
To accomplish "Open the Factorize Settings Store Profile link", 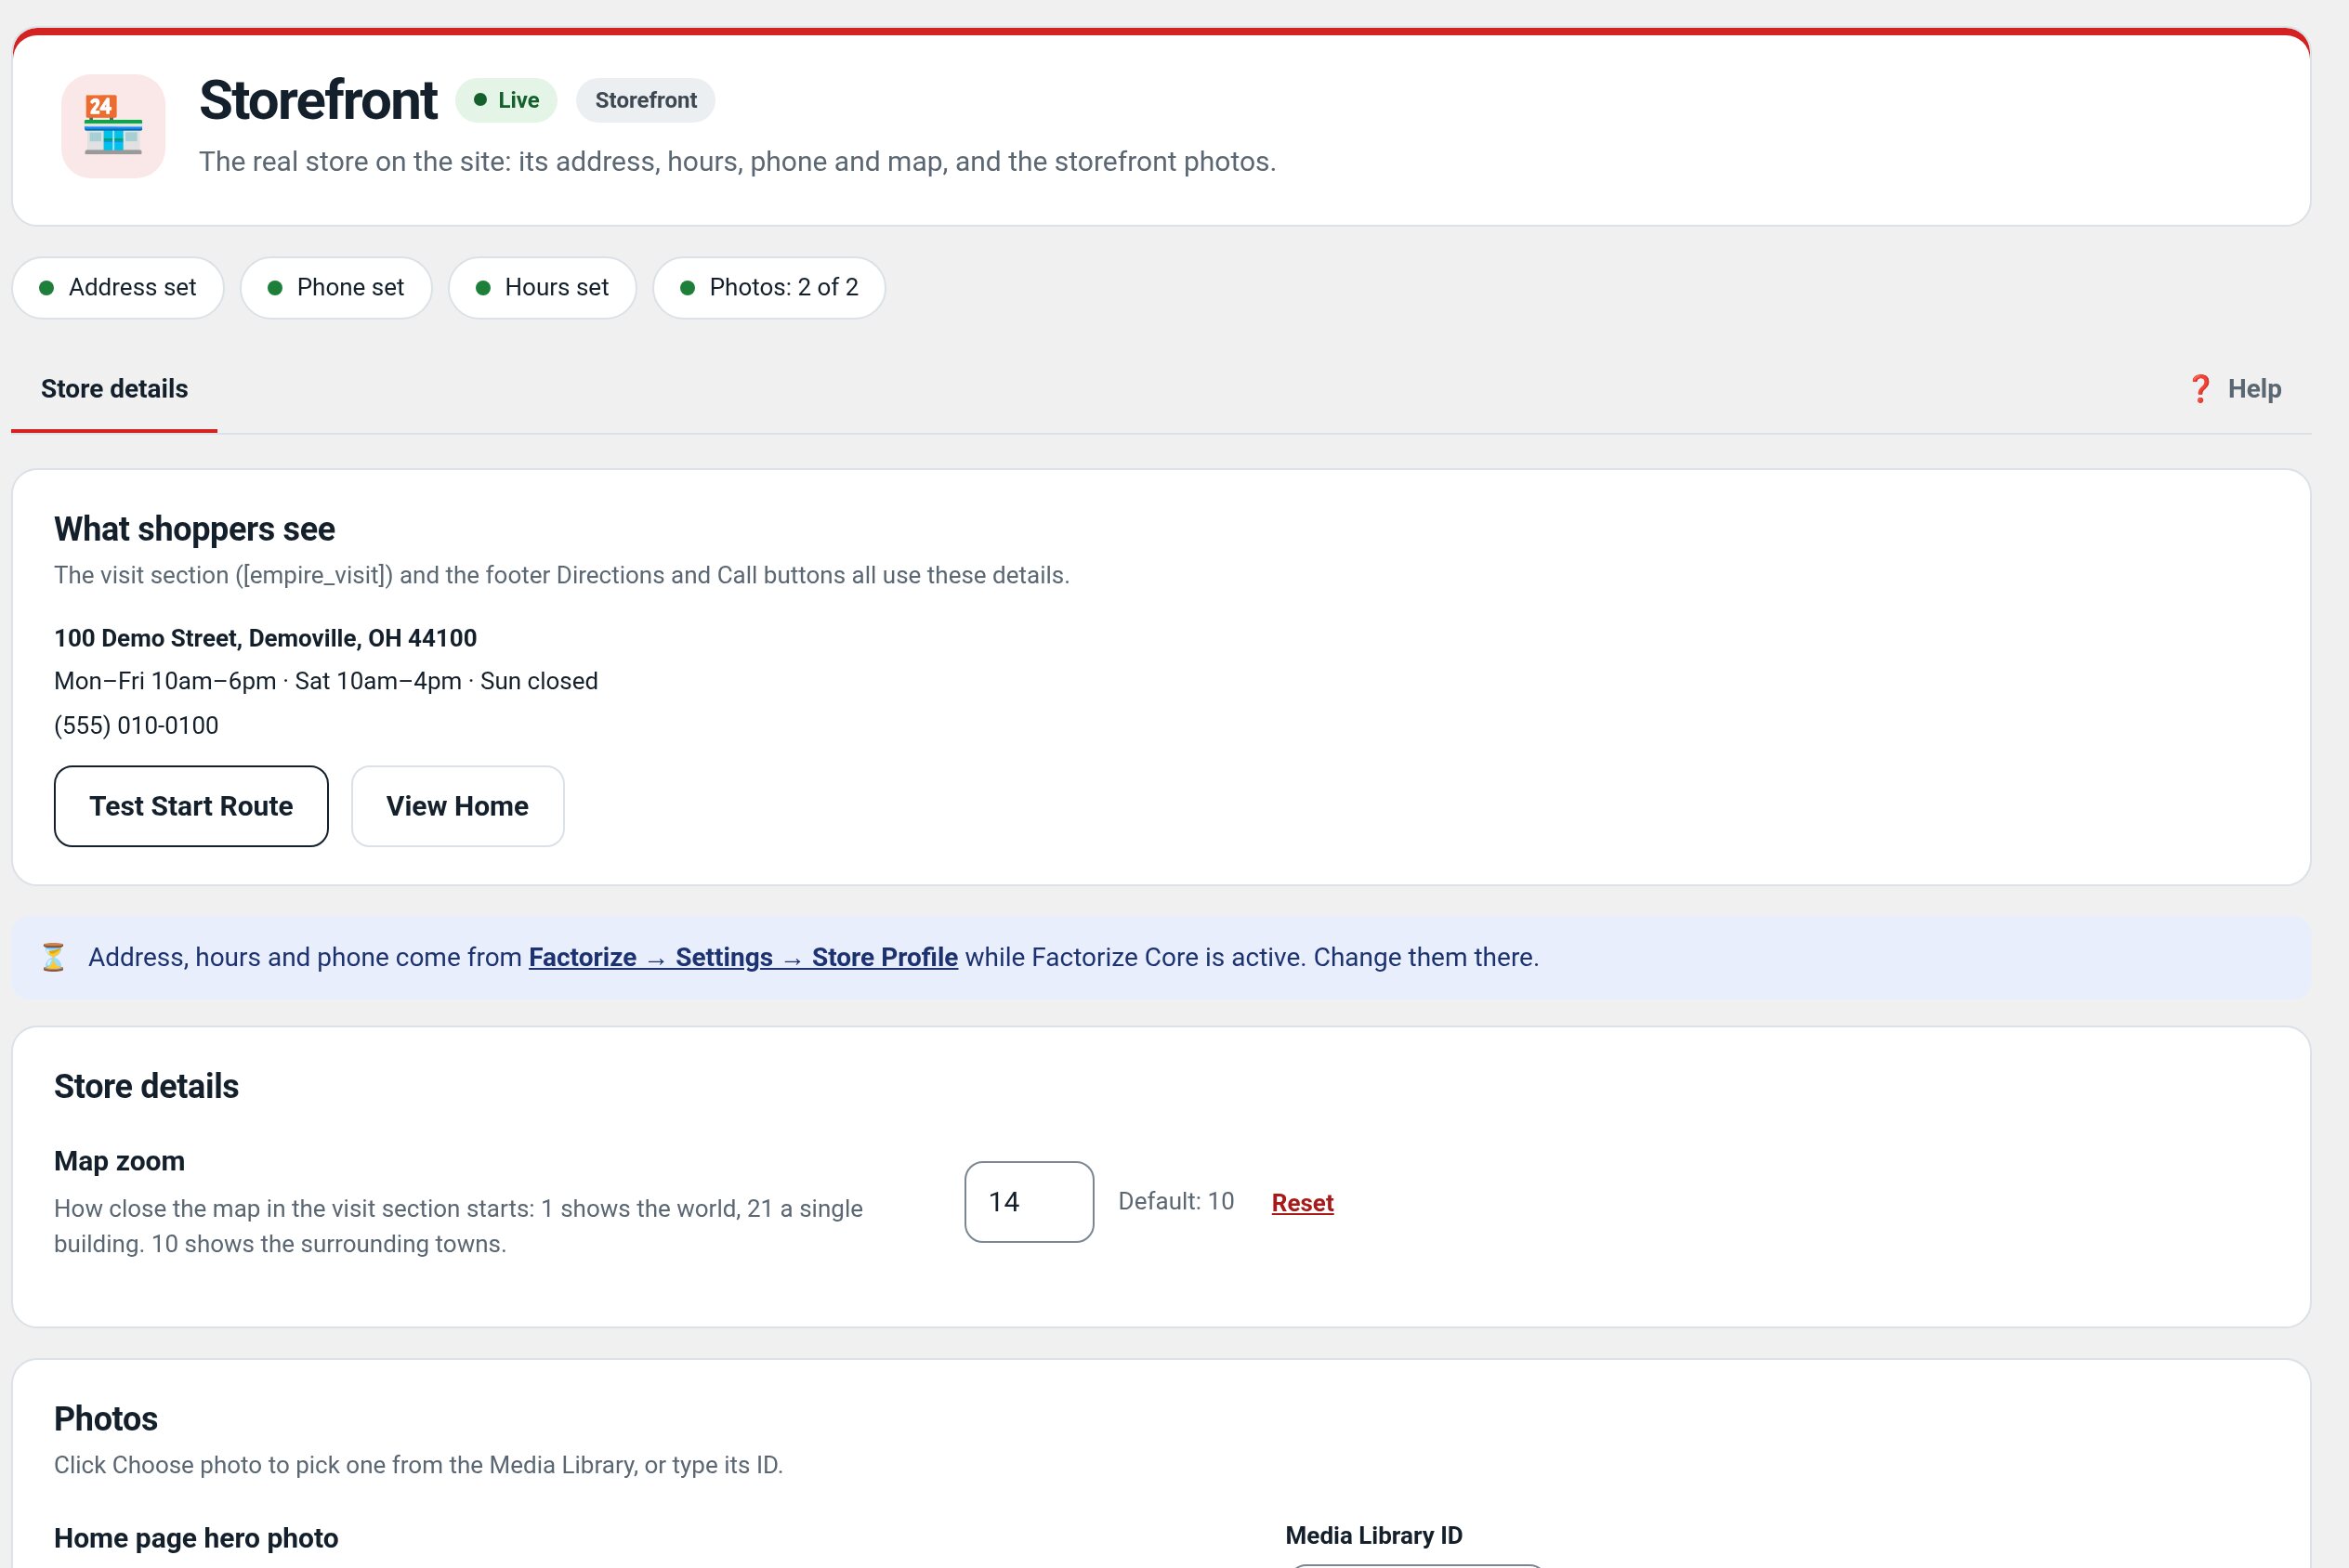I will coord(743,957).
